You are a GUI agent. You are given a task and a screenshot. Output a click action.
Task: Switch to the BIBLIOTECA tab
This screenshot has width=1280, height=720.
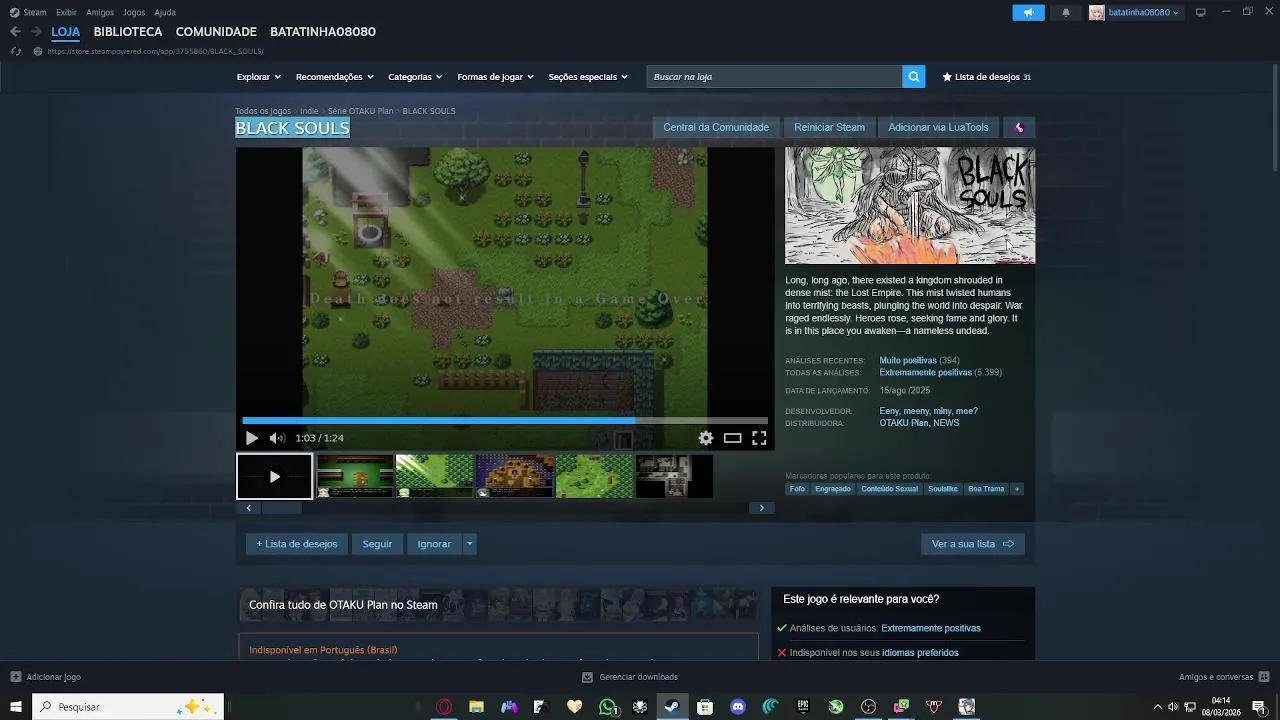(x=128, y=32)
